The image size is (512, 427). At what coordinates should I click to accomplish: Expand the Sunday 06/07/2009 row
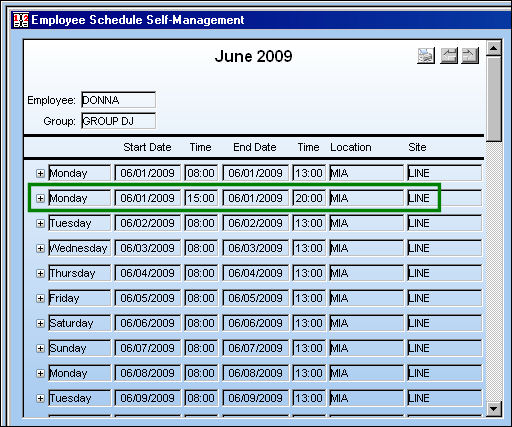point(40,348)
